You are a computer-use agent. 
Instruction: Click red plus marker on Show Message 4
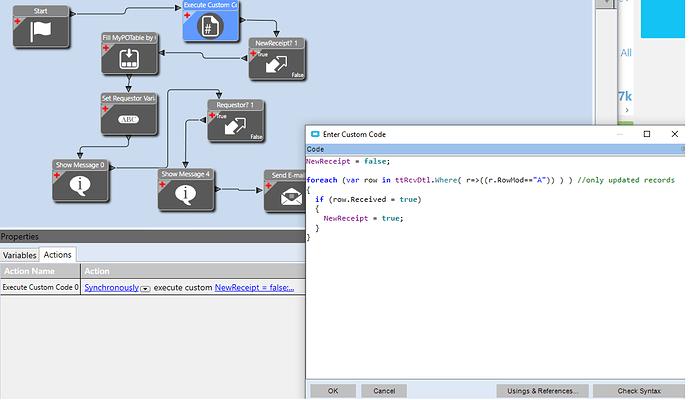pos(162,184)
